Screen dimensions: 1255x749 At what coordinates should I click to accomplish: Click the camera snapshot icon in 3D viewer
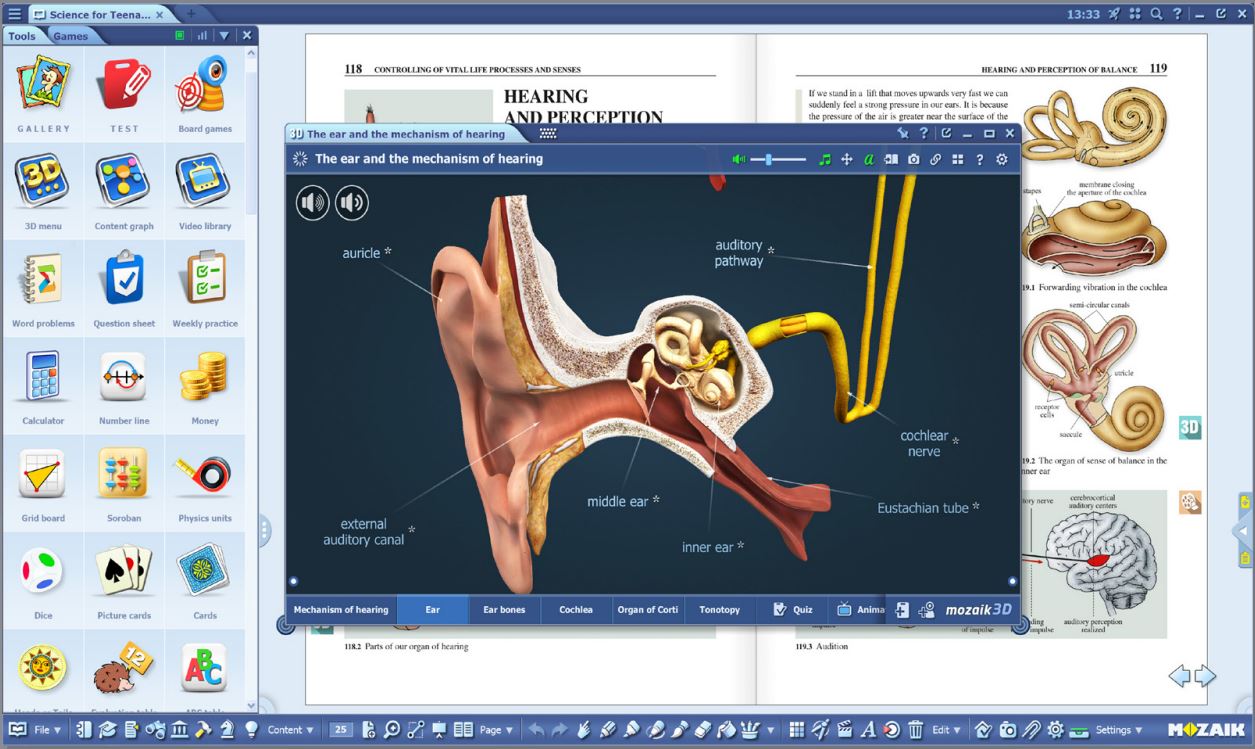tap(913, 159)
